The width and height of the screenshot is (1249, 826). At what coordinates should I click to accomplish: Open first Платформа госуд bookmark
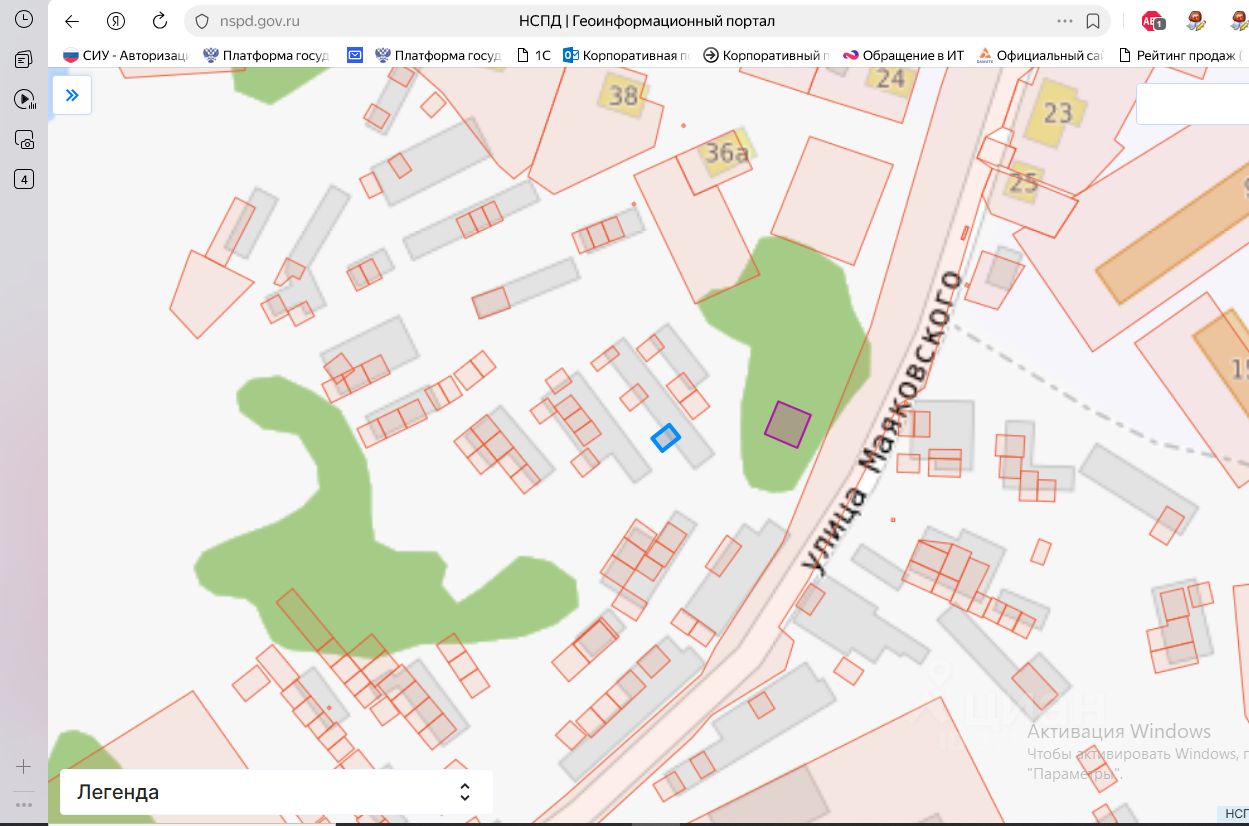pos(266,56)
